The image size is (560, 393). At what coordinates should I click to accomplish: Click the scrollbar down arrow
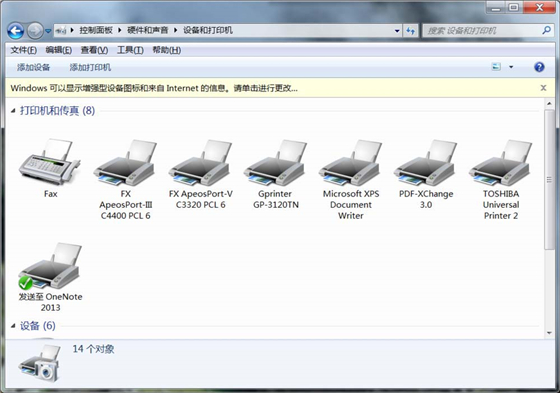[x=549, y=333]
